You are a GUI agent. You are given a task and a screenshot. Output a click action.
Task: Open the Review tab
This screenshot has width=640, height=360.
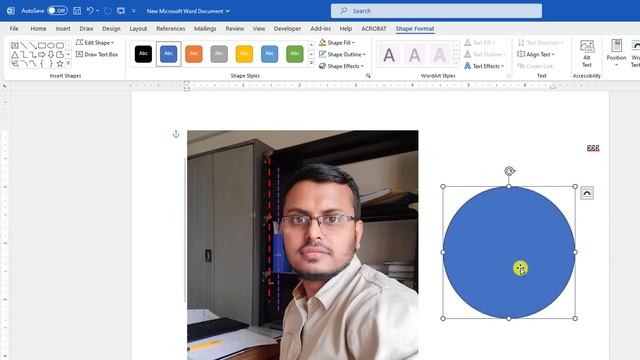point(235,29)
